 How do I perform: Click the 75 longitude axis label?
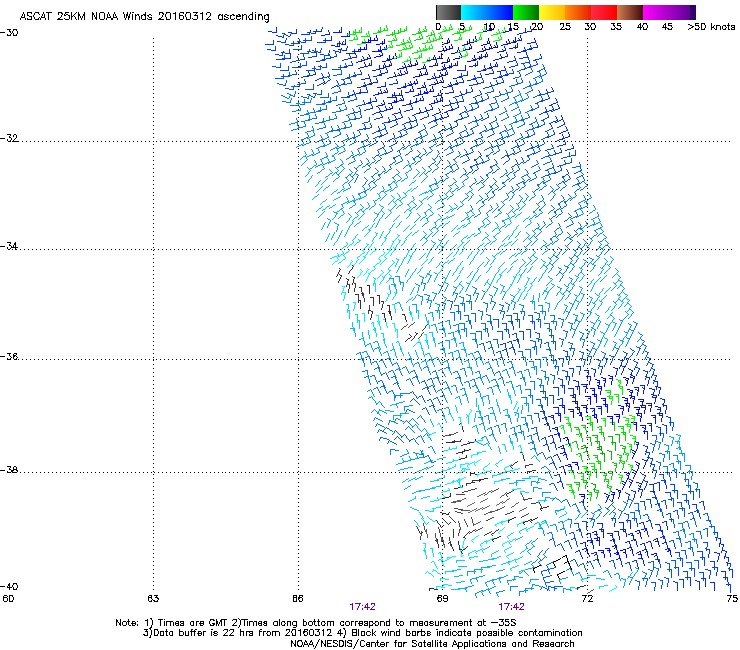pyautogui.click(x=732, y=599)
